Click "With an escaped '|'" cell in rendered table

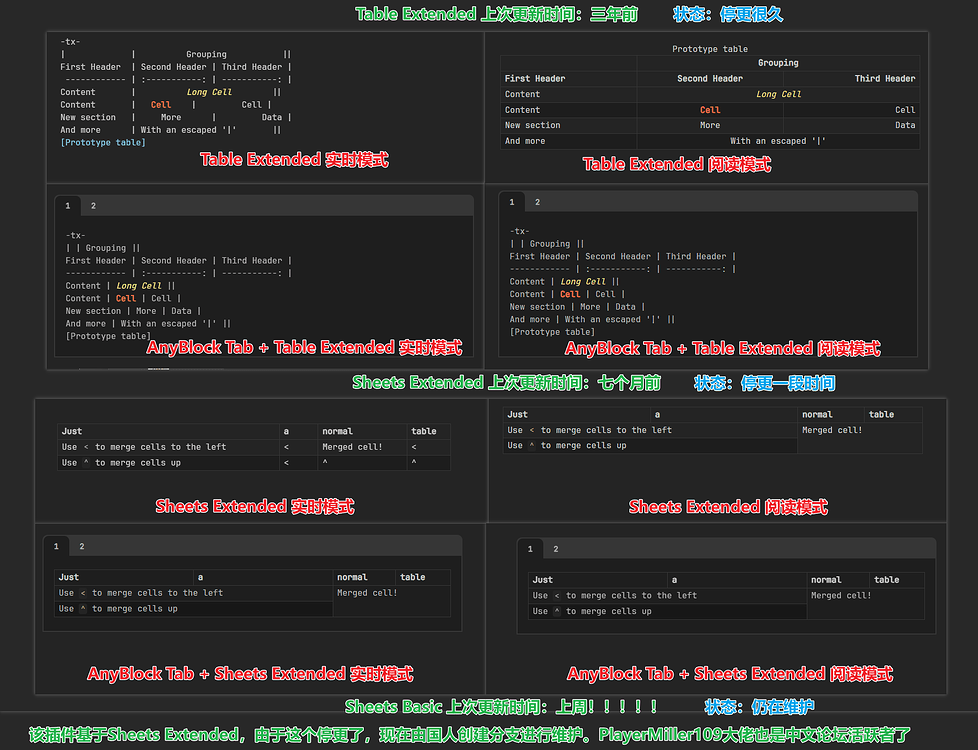(778, 141)
